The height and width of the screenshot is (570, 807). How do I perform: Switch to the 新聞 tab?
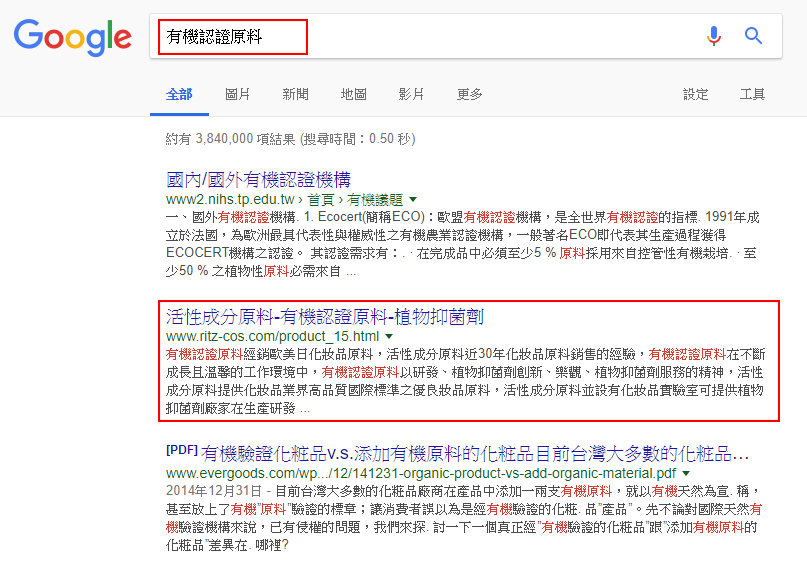tap(295, 94)
